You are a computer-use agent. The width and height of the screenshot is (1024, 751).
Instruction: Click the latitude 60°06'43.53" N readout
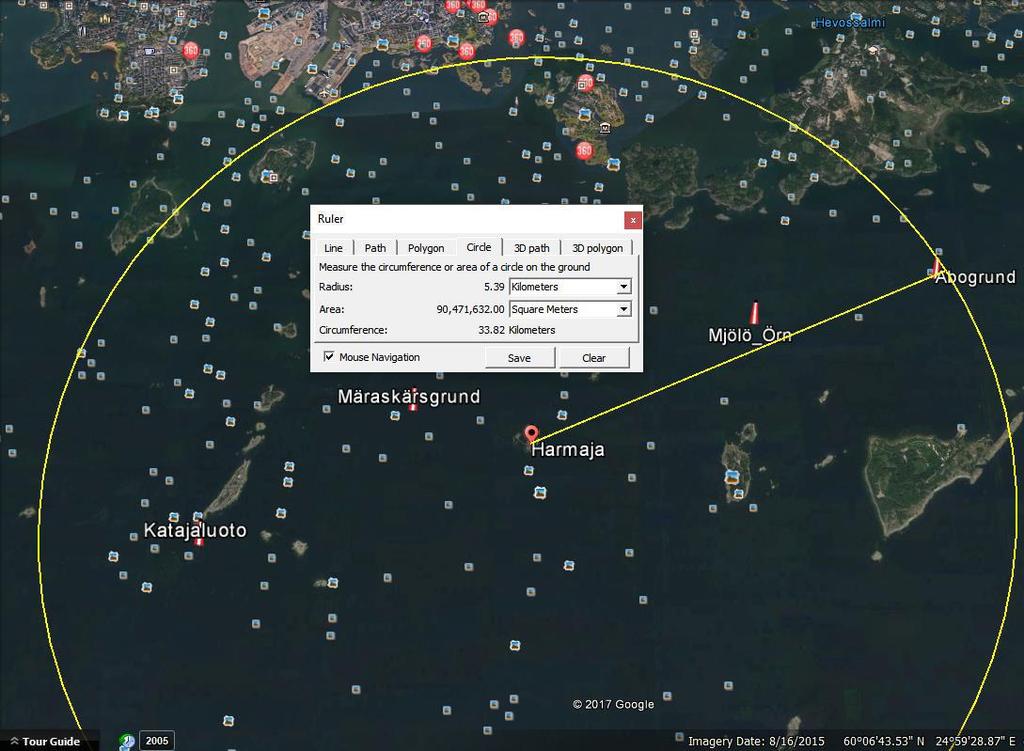click(884, 741)
